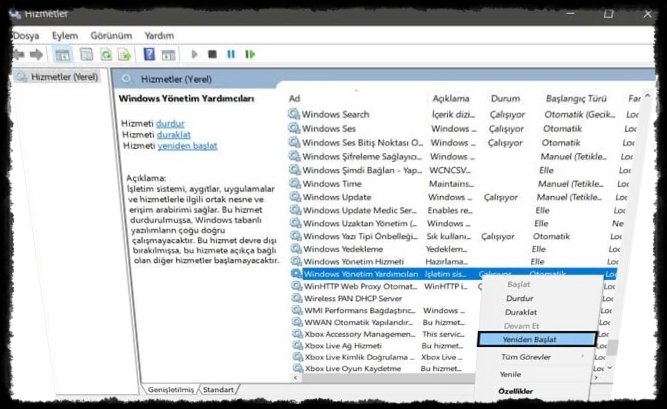
Task: Choose Yenile in the context menu
Action: coord(510,374)
